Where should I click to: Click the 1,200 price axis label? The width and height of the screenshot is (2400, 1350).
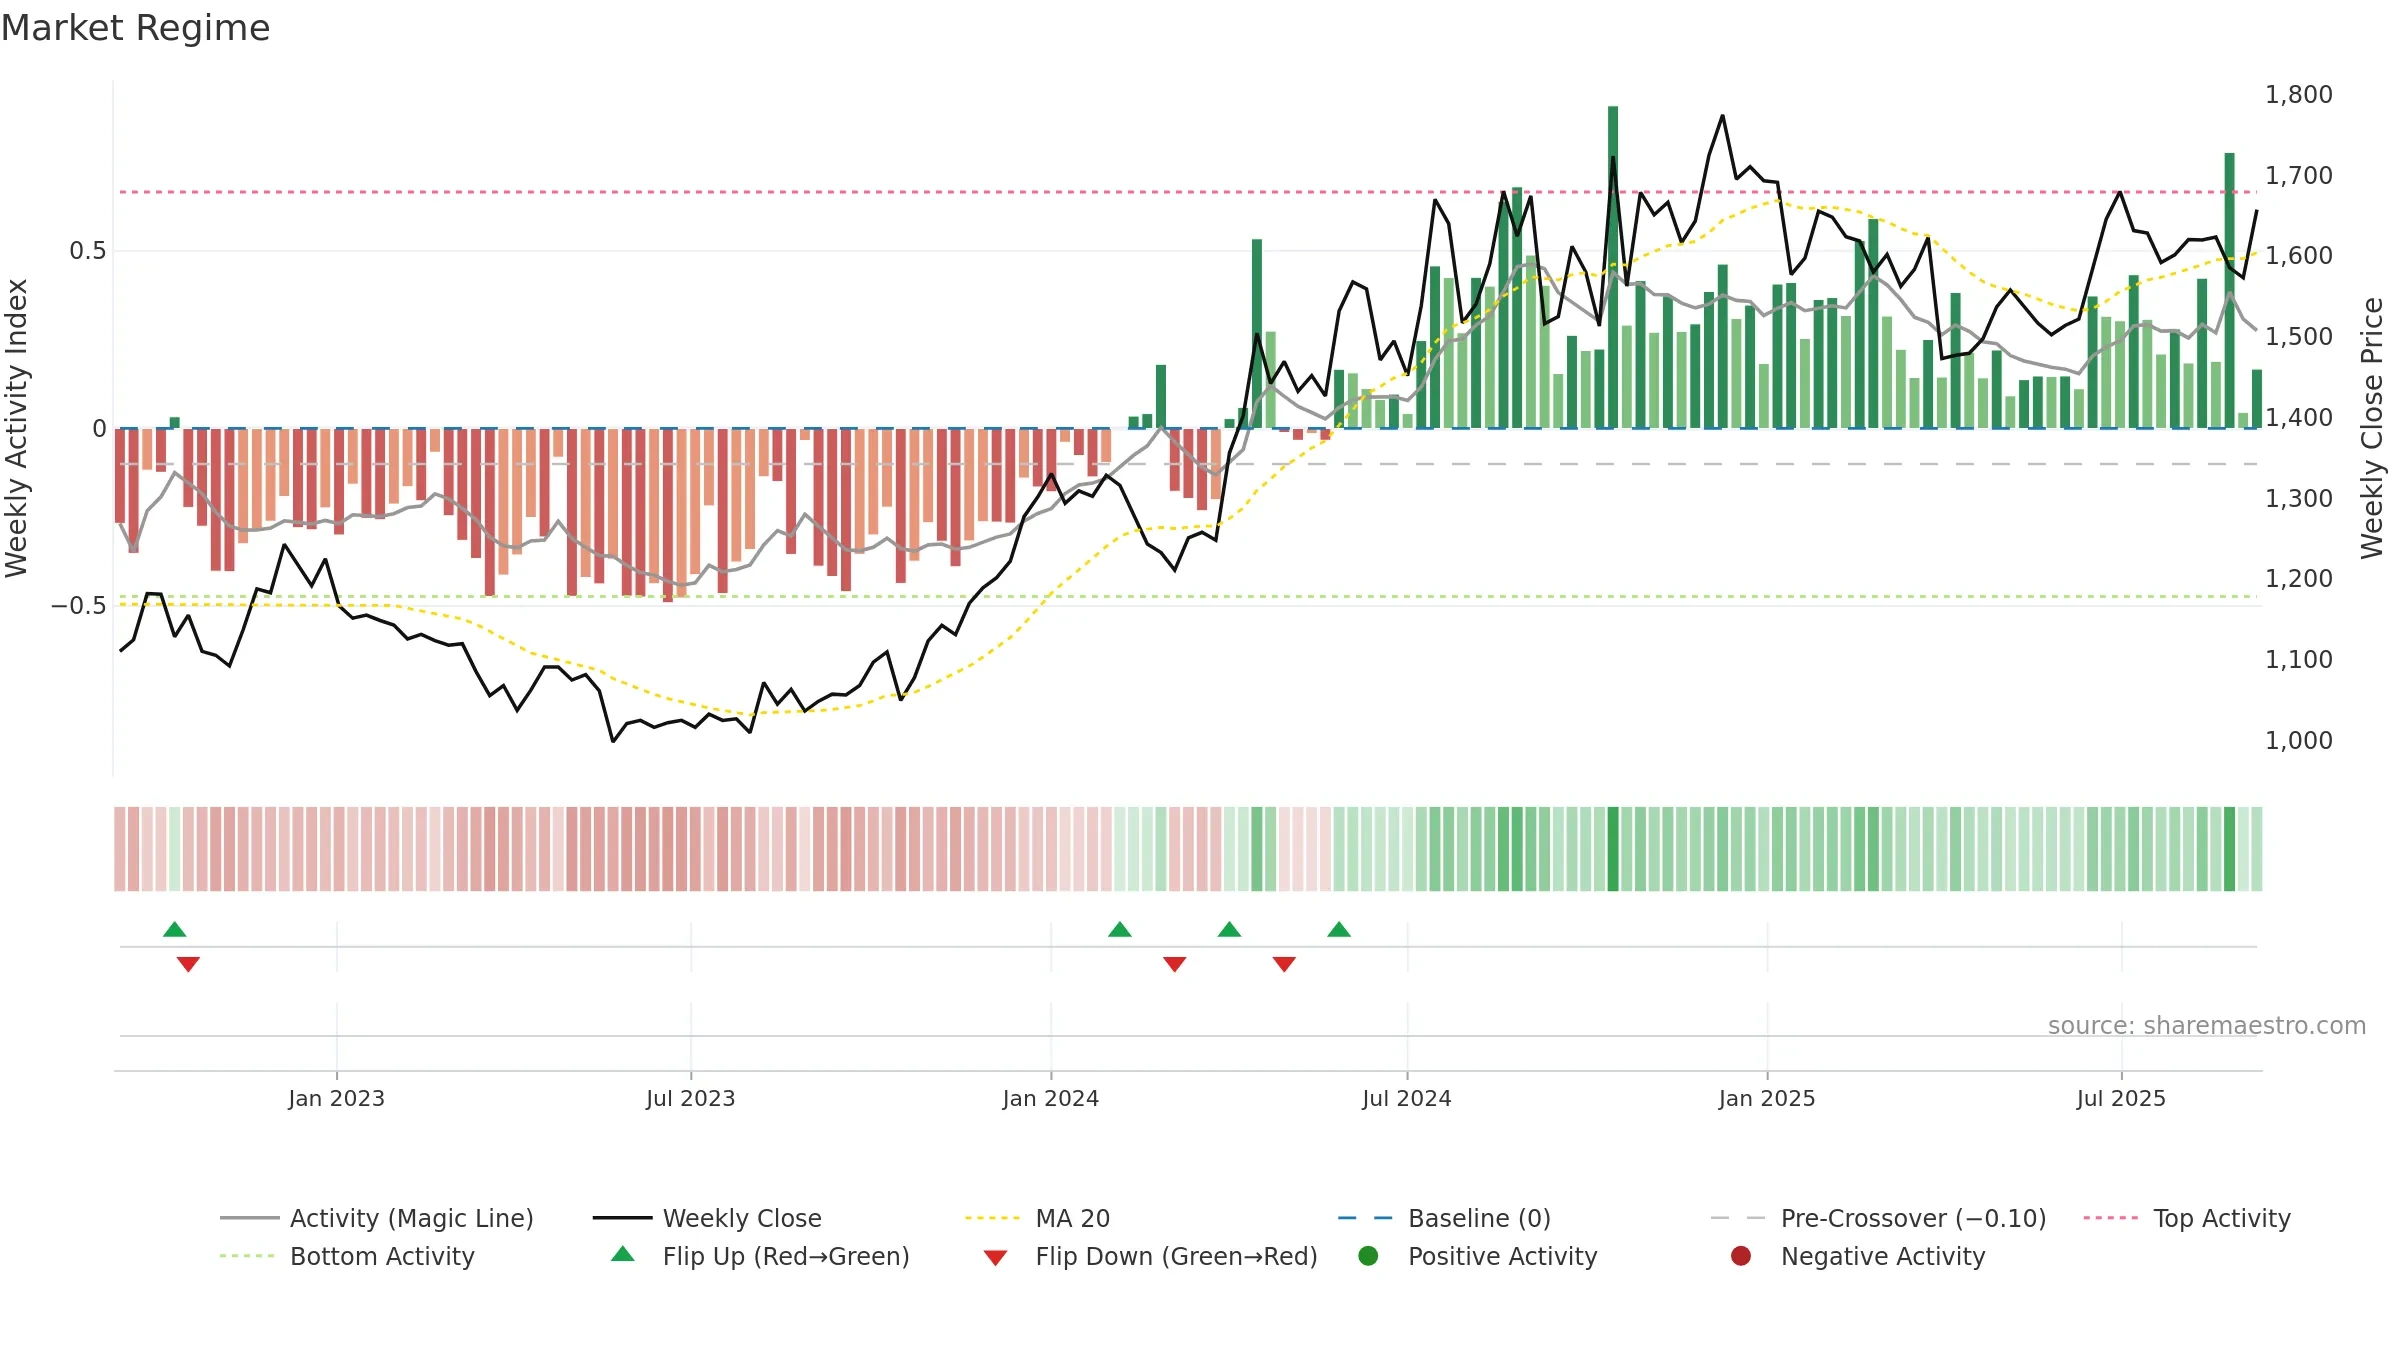2299,578
